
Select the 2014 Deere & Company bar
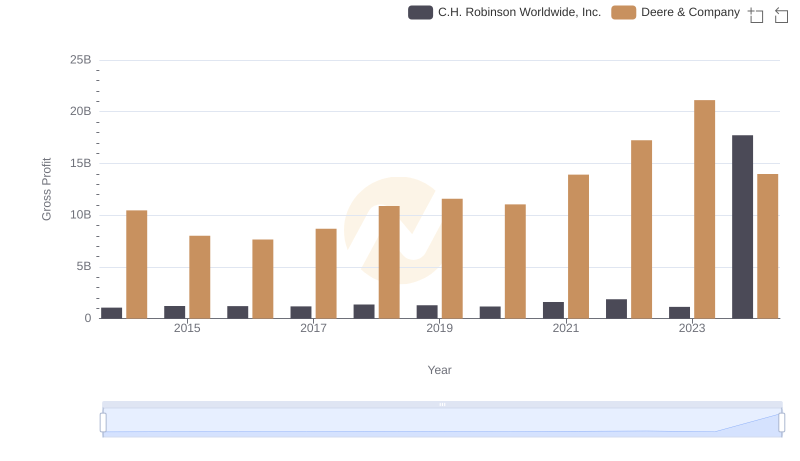137,264
